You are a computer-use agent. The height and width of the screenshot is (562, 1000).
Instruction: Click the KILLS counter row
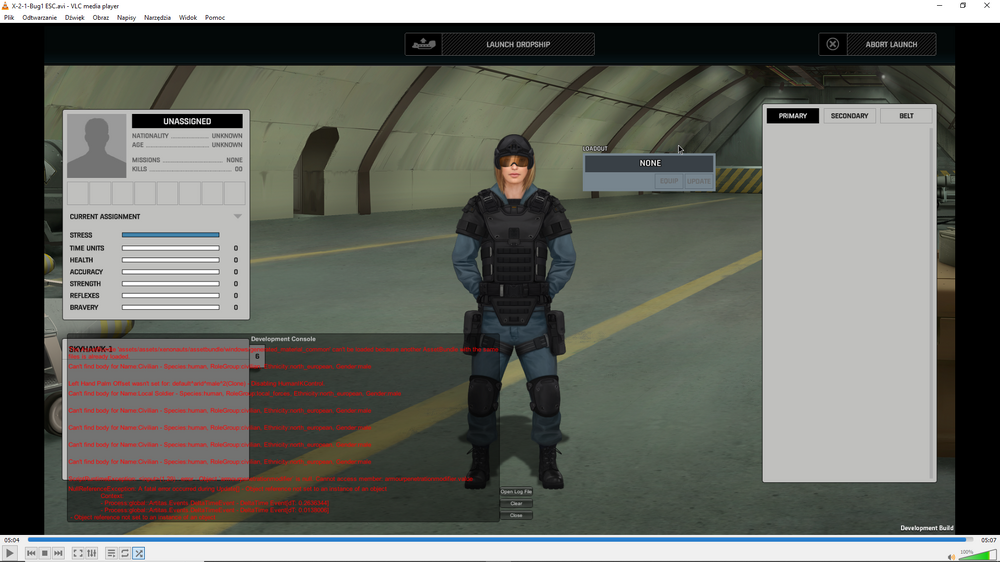pyautogui.click(x=187, y=169)
